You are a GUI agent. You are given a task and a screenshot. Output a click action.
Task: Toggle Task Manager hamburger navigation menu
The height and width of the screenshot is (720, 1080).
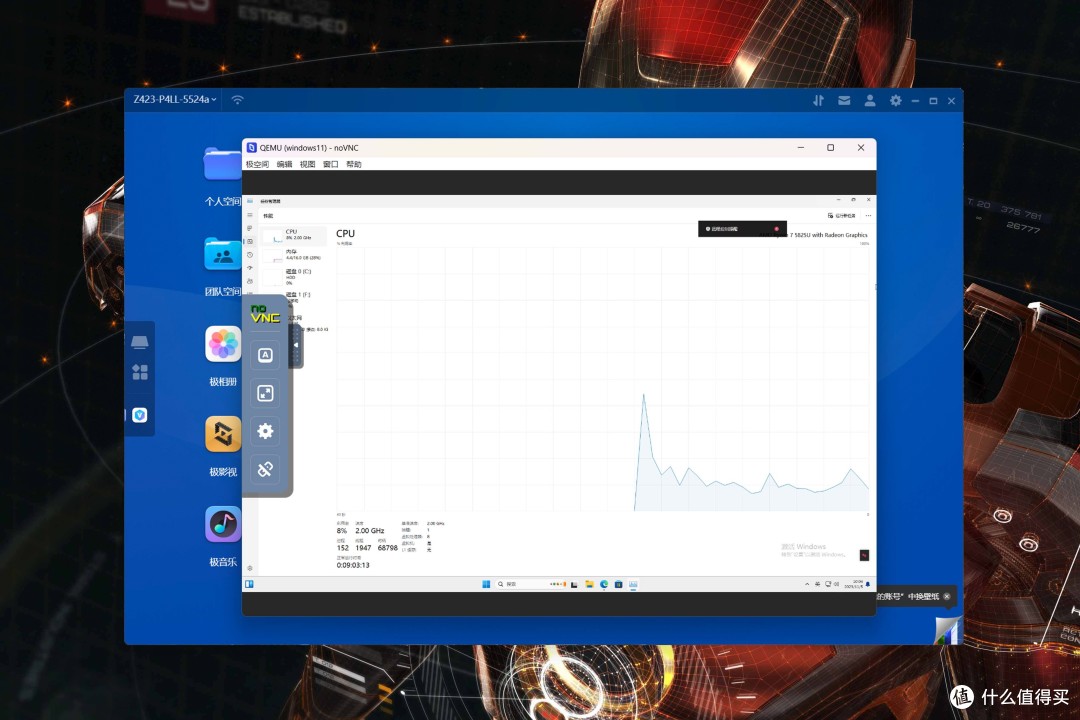[250, 215]
